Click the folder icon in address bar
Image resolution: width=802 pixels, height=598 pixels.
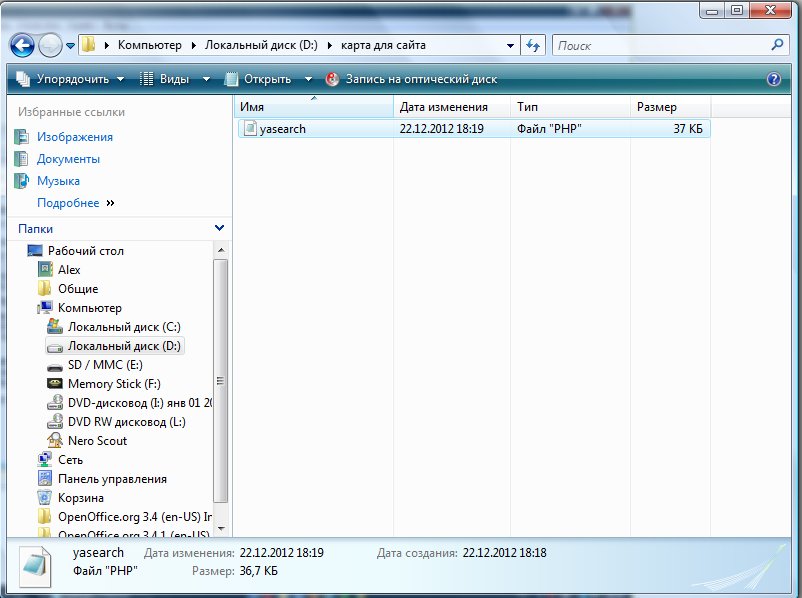click(88, 45)
